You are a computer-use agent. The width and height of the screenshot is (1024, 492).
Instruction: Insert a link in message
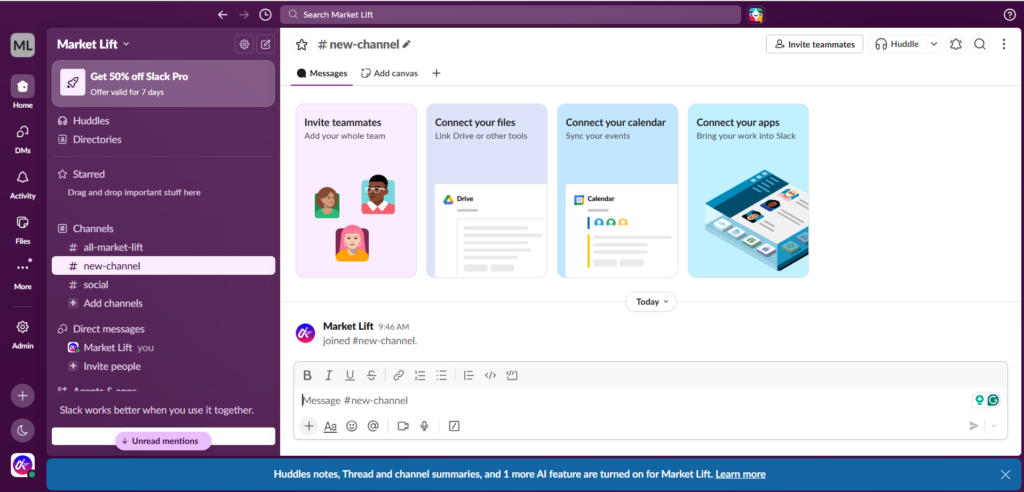(398, 375)
